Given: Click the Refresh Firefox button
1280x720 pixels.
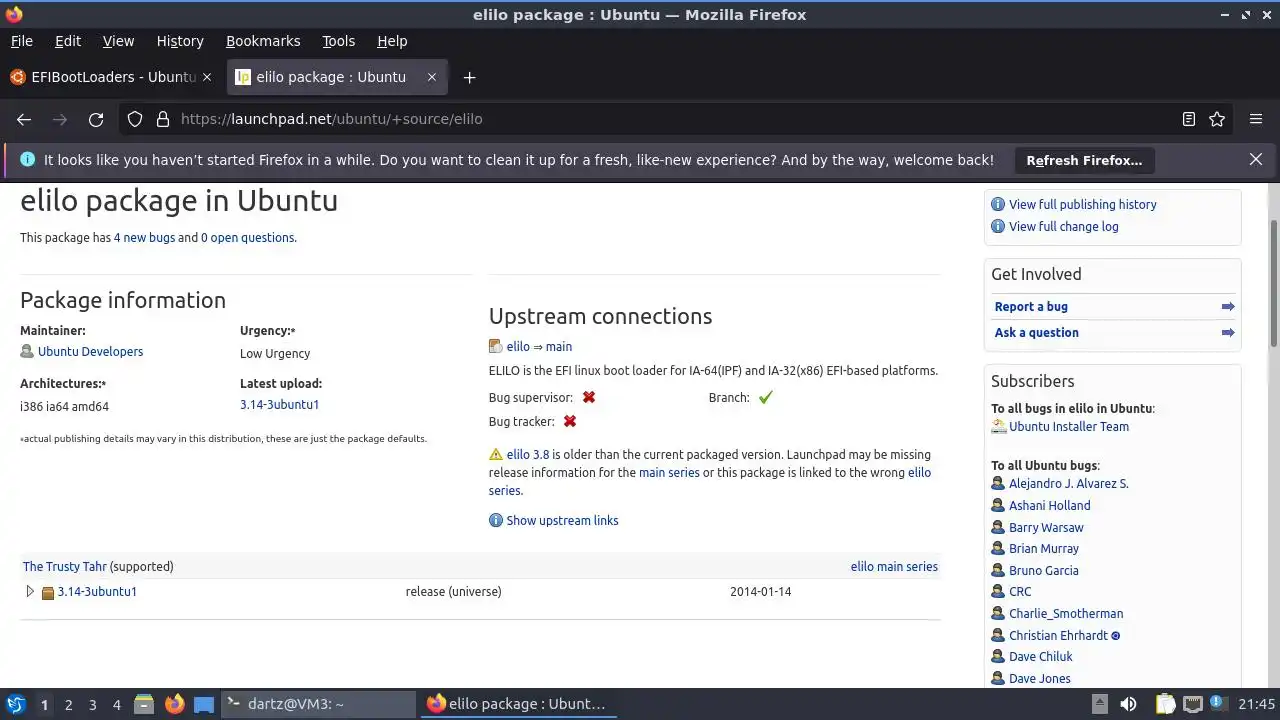Looking at the screenshot, I should [1084, 160].
